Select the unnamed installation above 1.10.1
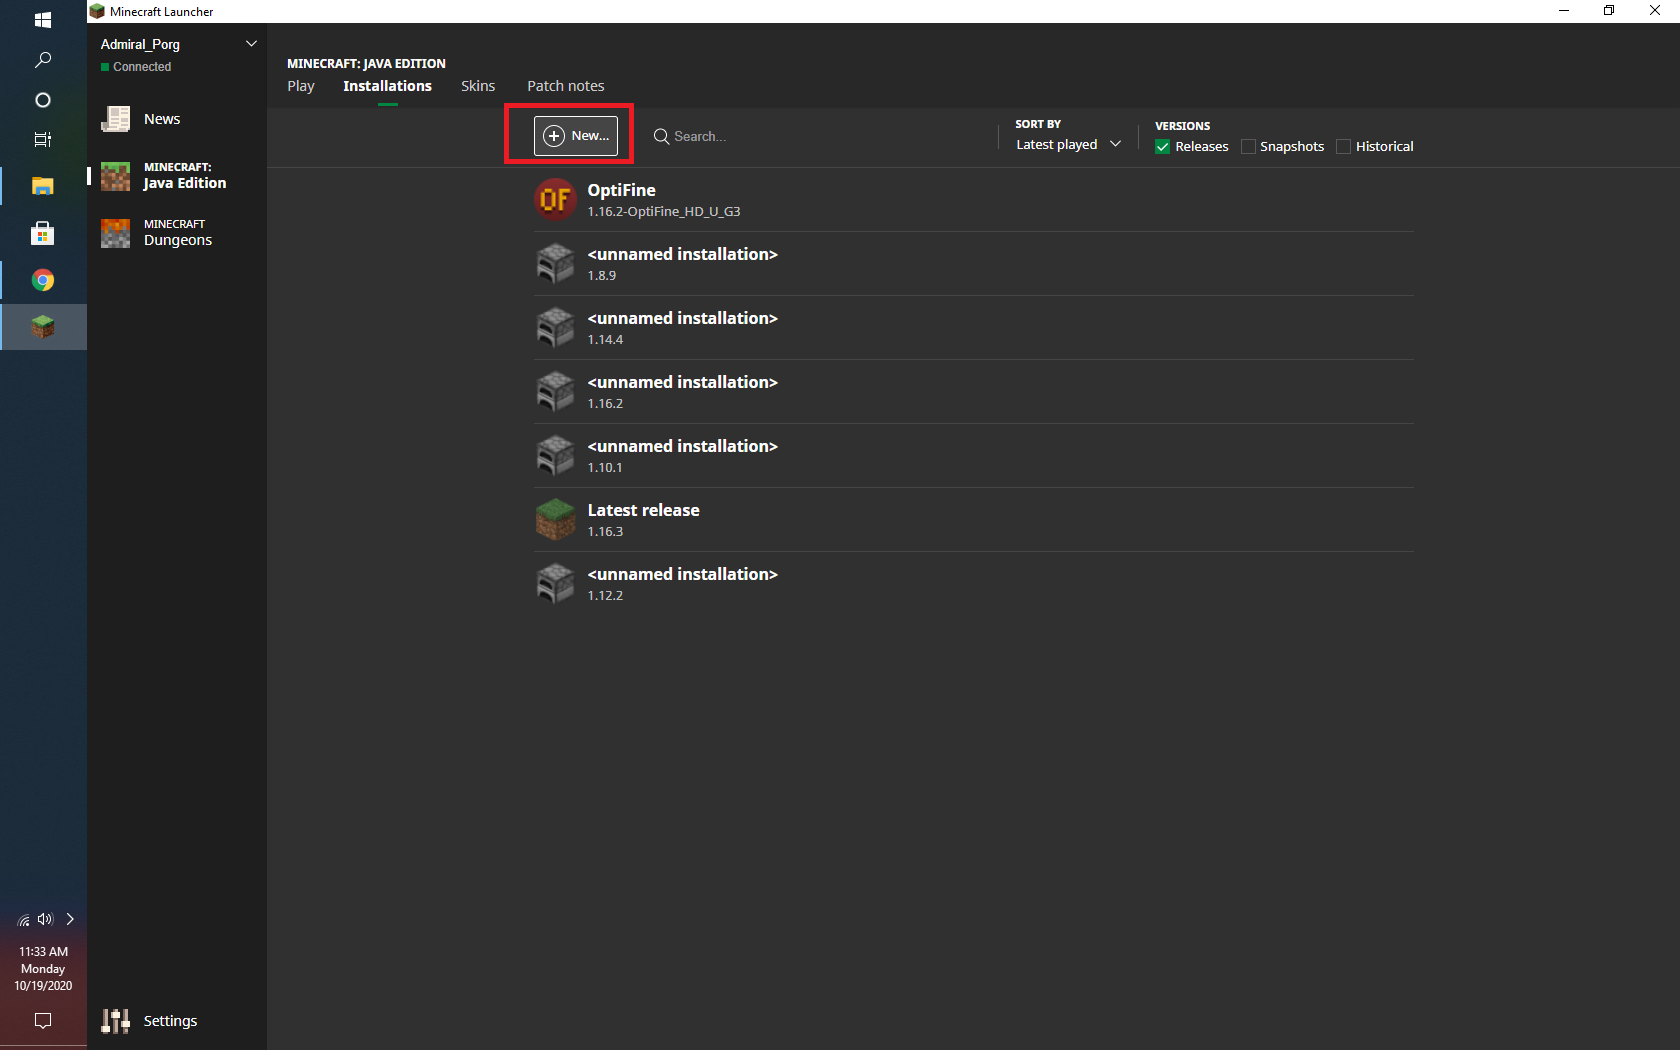The height and width of the screenshot is (1050, 1680). tap(682, 446)
